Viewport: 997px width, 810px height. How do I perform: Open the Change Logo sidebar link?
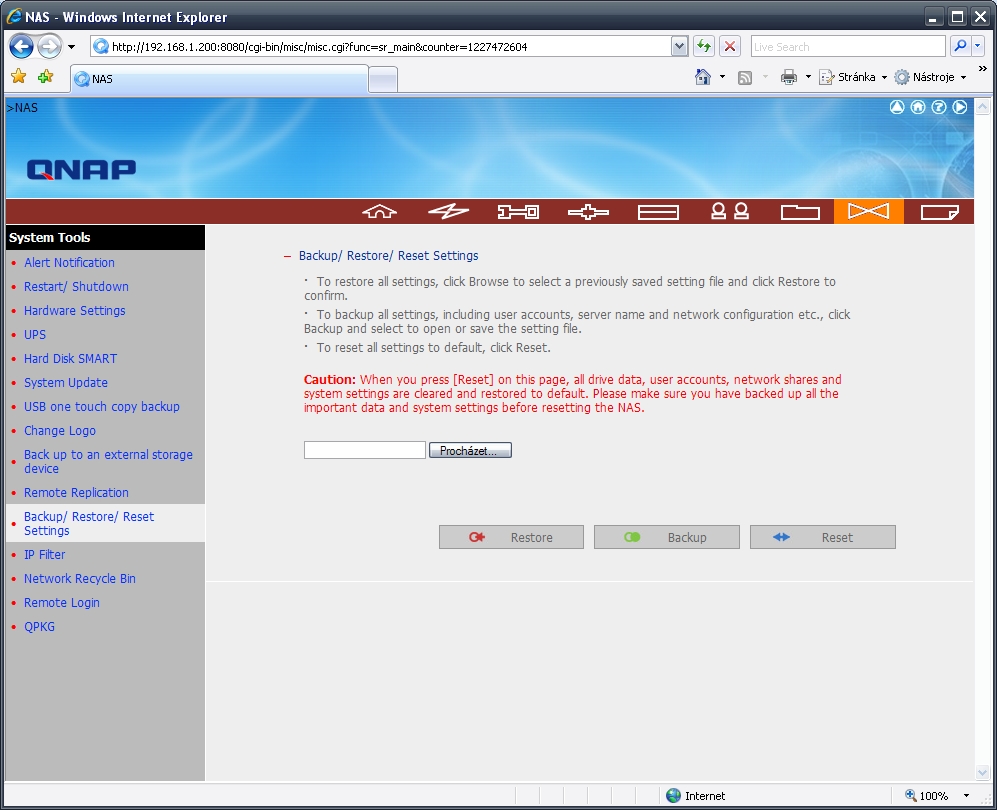click(x=60, y=430)
